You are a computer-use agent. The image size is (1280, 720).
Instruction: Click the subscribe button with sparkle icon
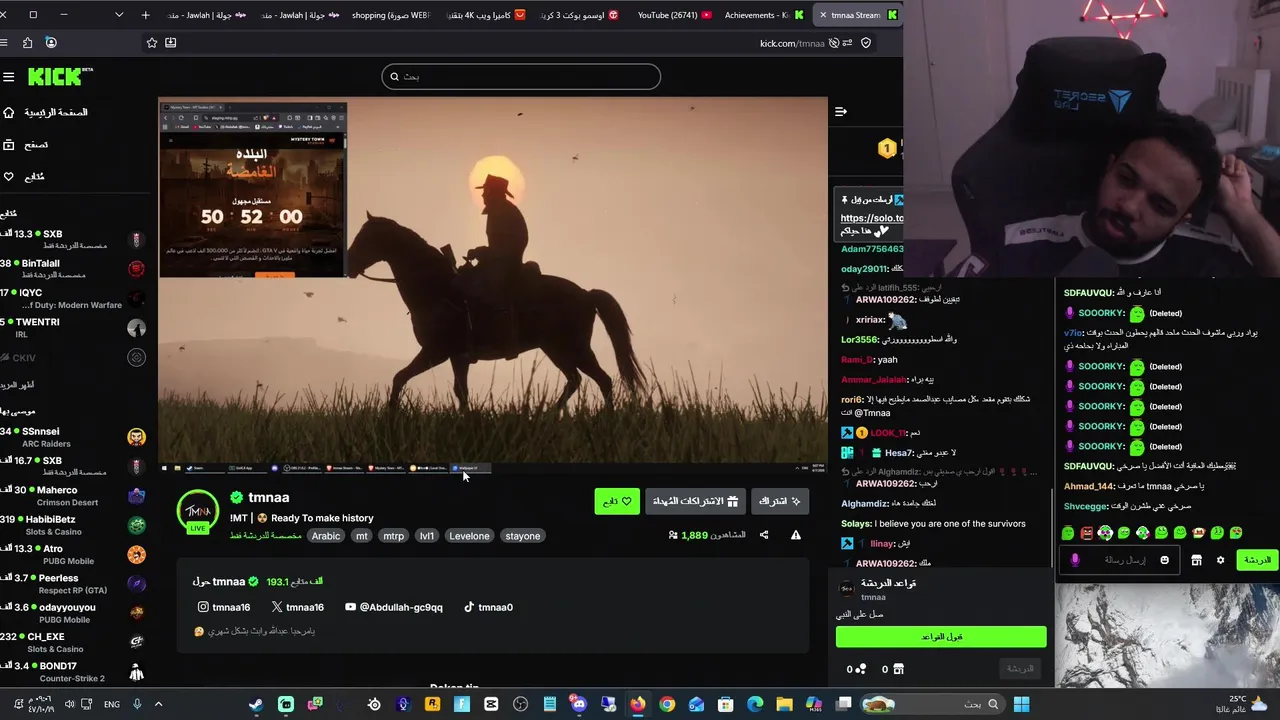(780, 501)
